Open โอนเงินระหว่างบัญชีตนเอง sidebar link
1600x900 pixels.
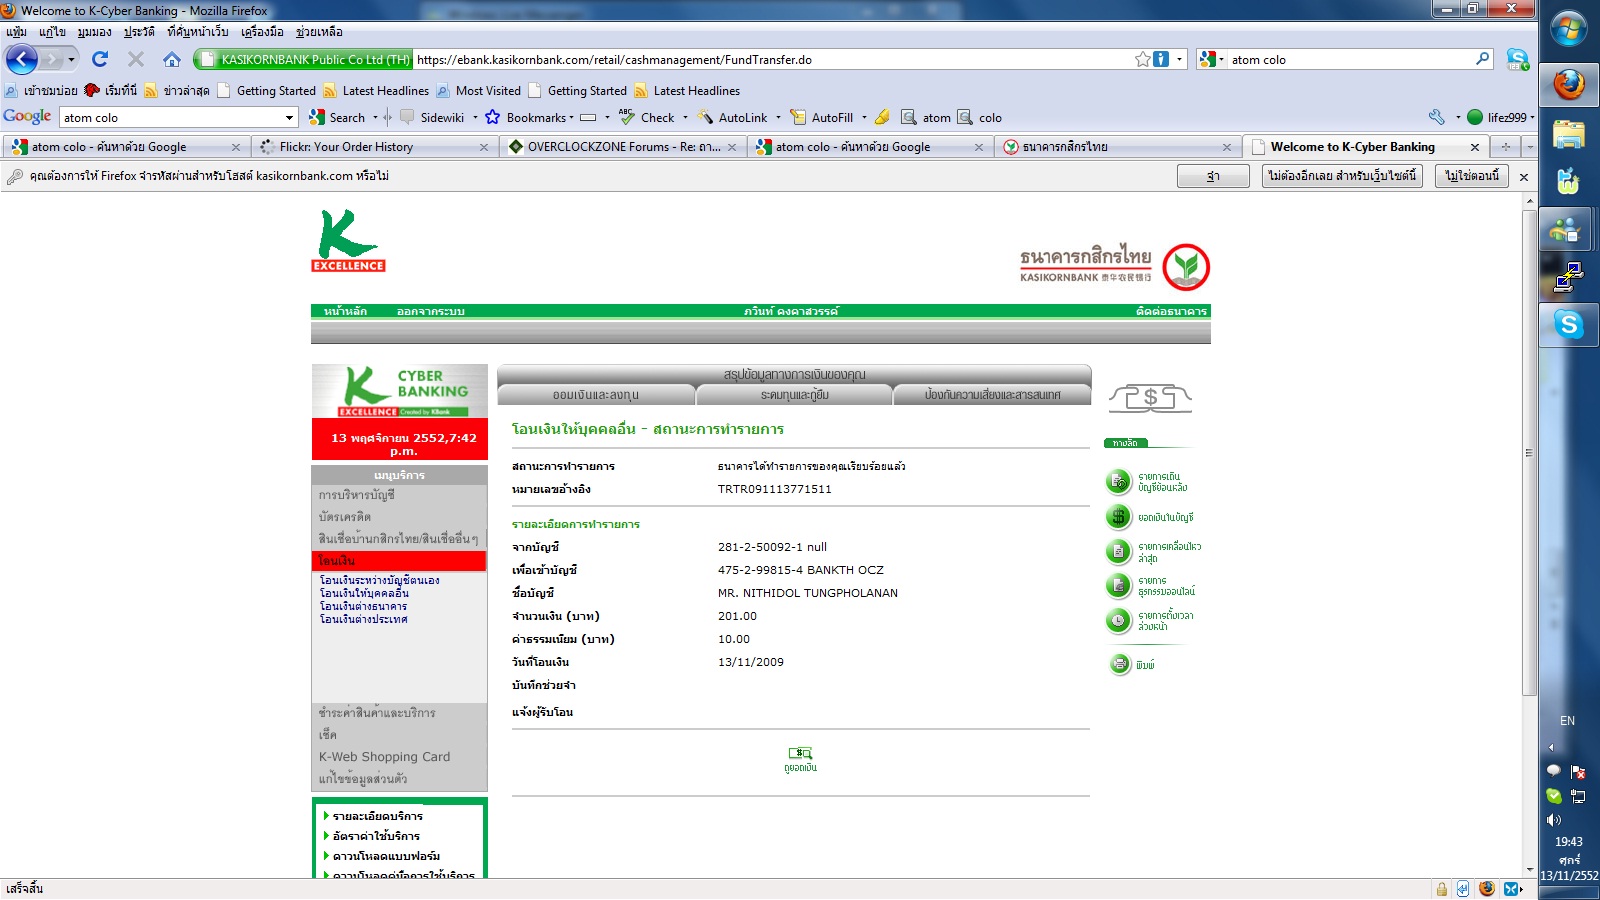click(x=379, y=580)
